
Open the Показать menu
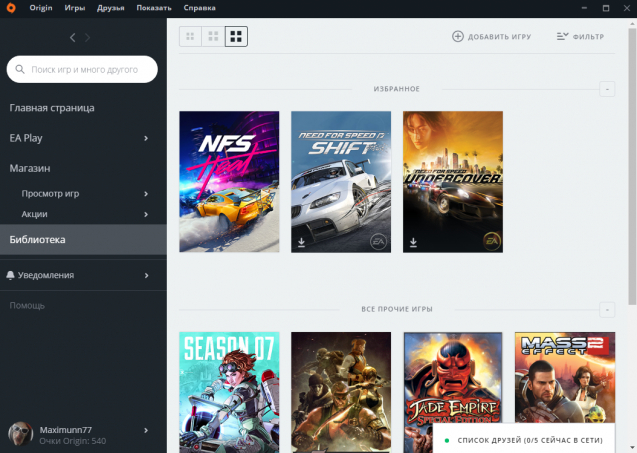click(x=154, y=8)
